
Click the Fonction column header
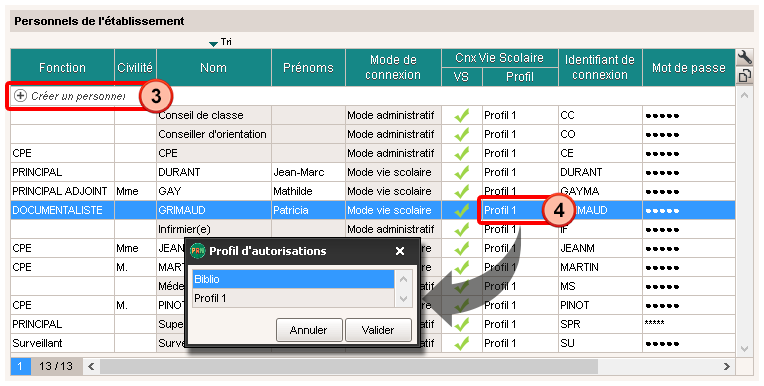coord(62,68)
